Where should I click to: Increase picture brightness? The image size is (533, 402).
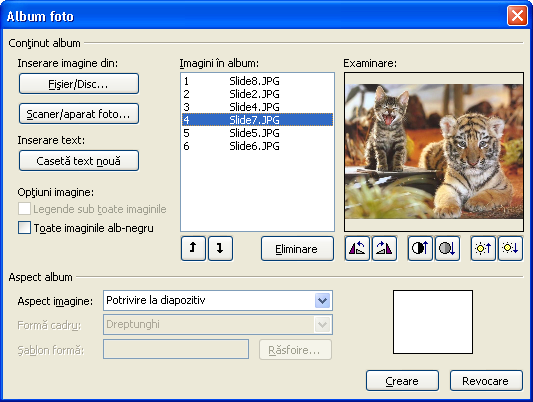[x=483, y=249]
